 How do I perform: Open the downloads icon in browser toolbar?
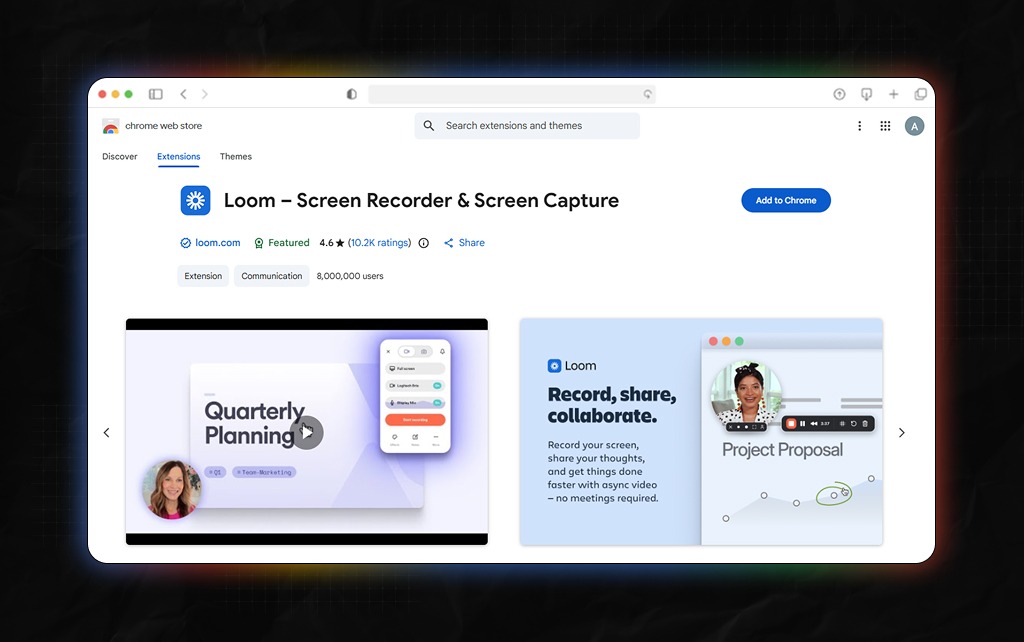coord(867,94)
